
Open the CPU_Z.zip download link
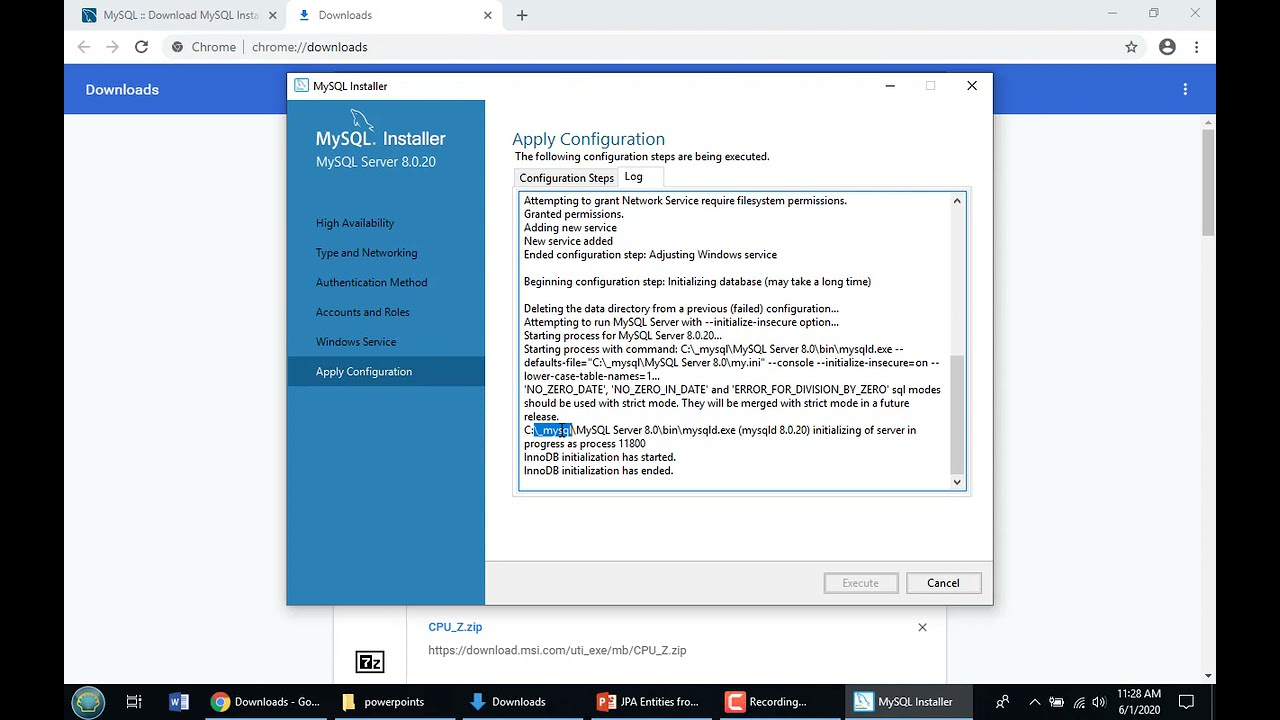click(x=455, y=627)
